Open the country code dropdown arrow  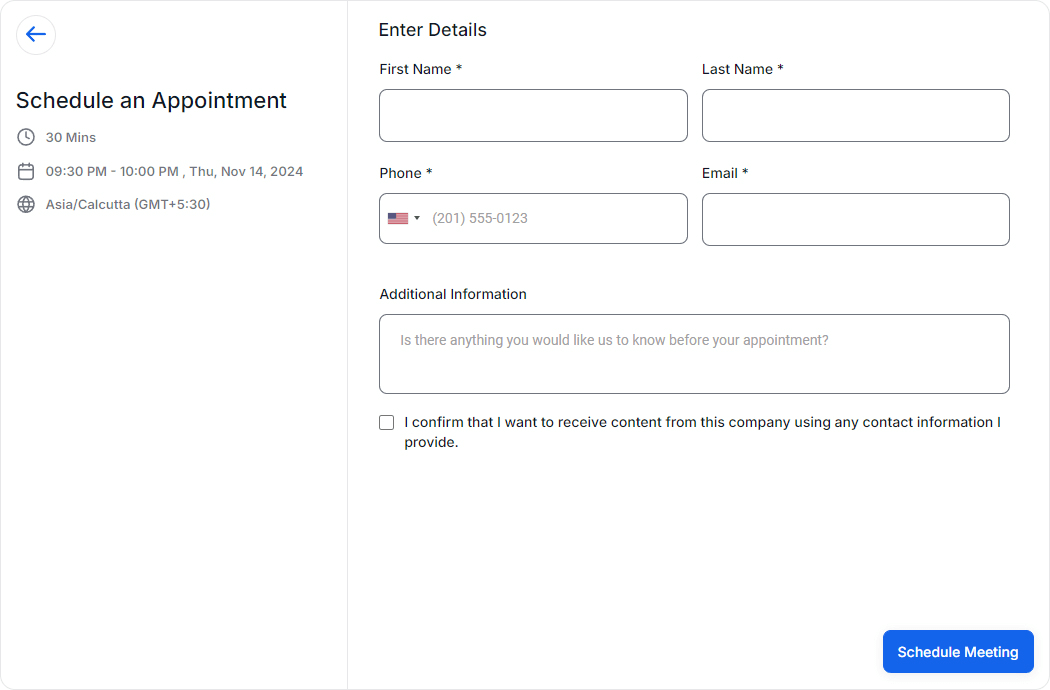[x=417, y=218]
